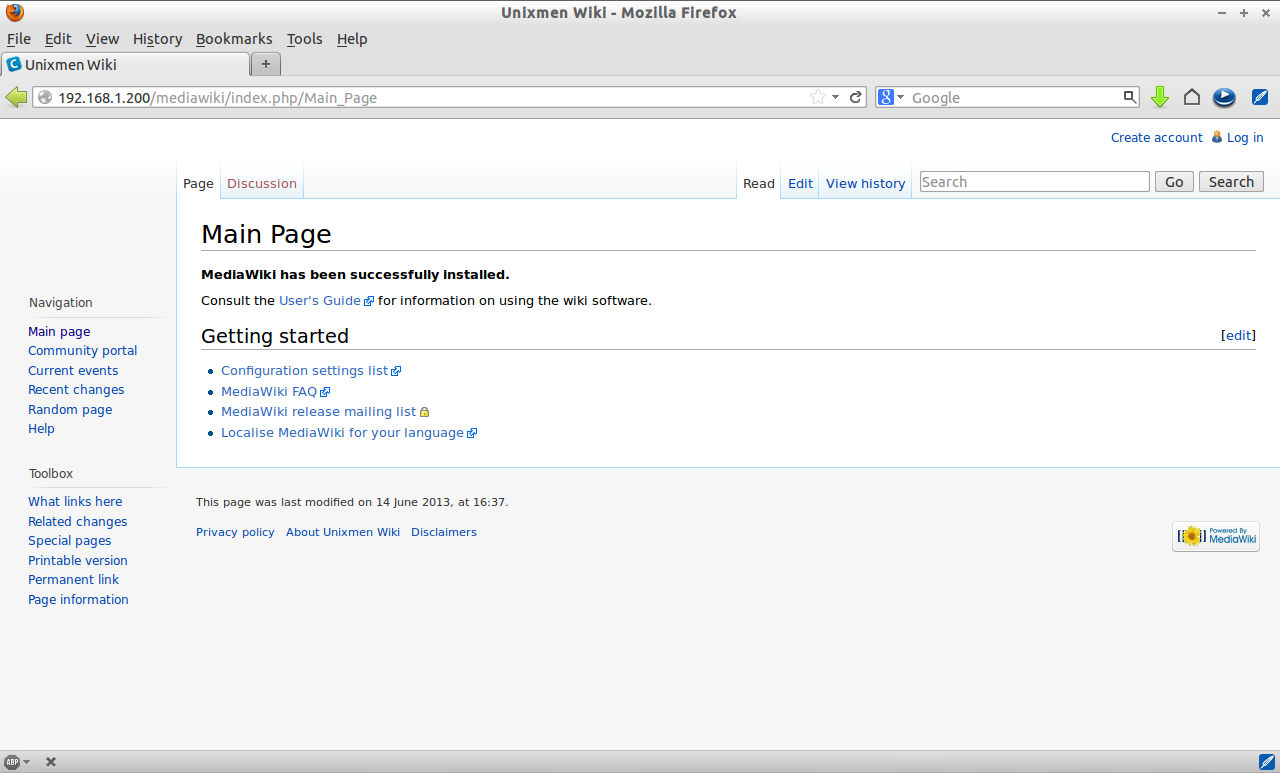The height and width of the screenshot is (774, 1280).
Task: Click the sidebar Help link
Action: [x=41, y=428]
